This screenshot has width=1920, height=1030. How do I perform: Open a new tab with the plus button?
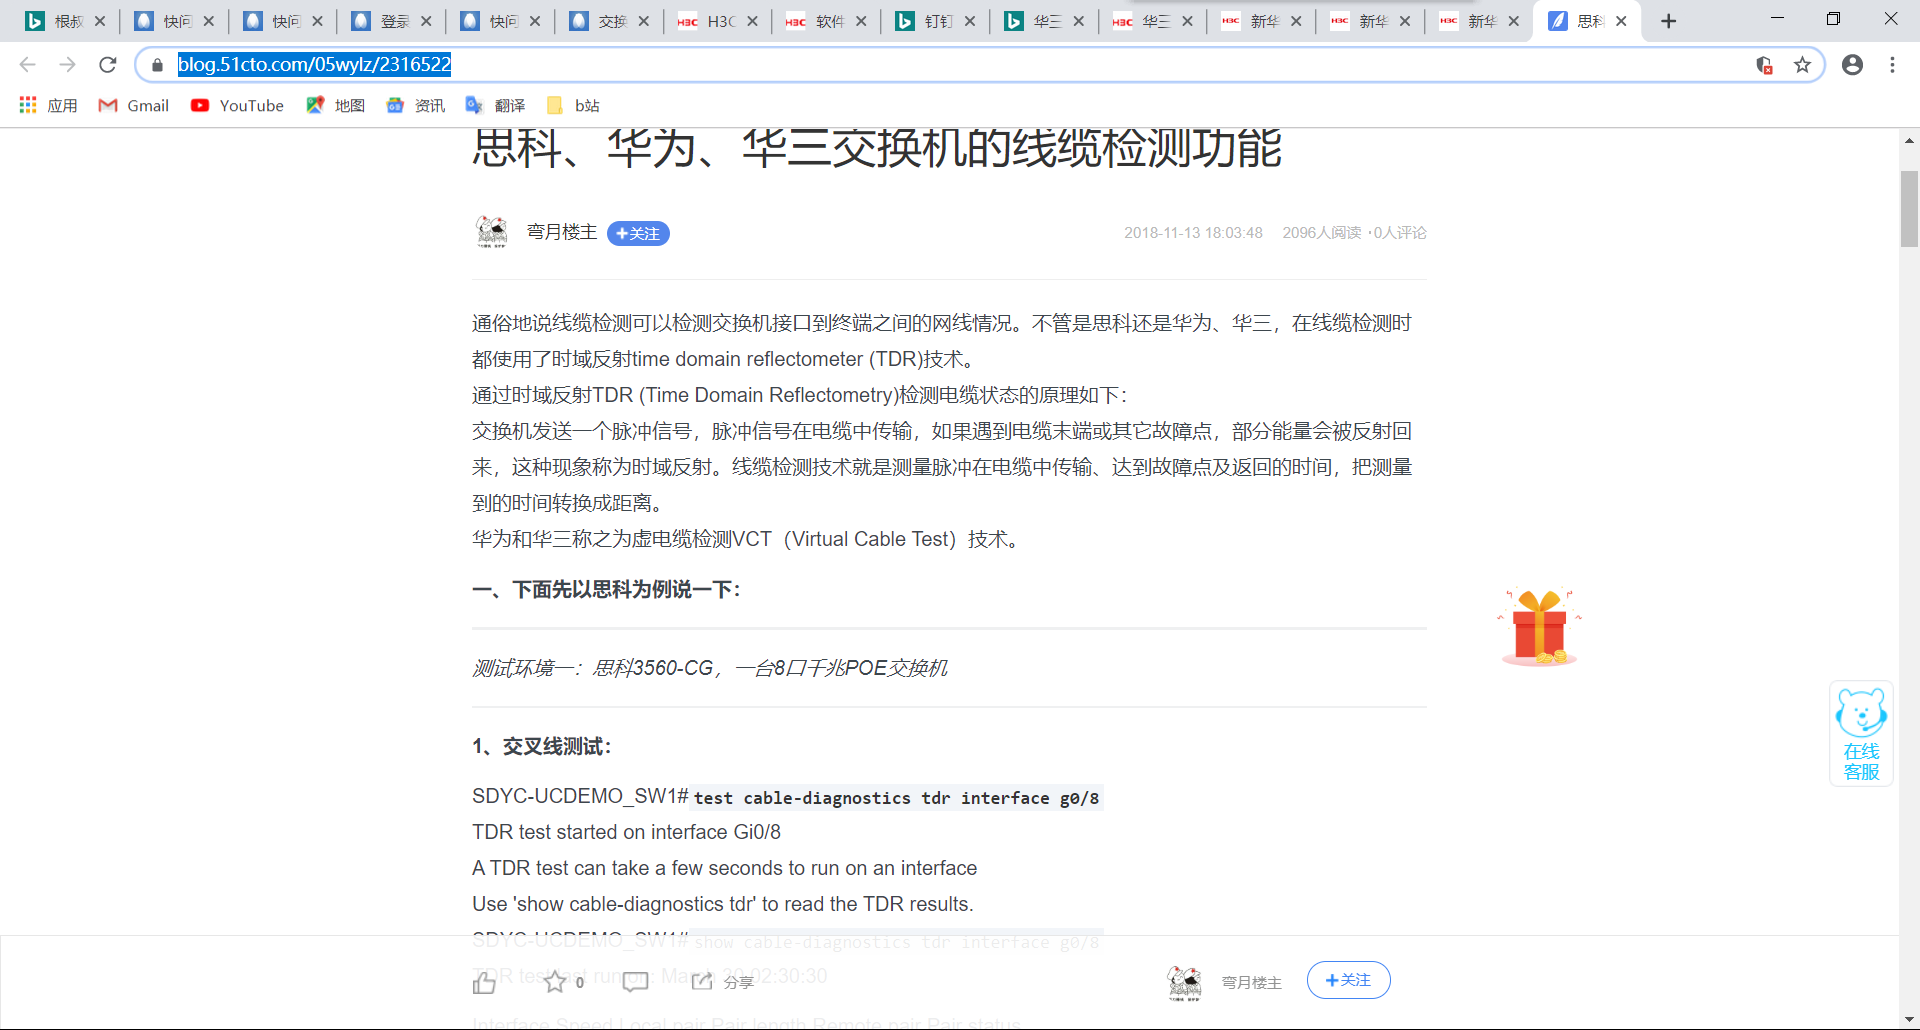tap(1668, 21)
